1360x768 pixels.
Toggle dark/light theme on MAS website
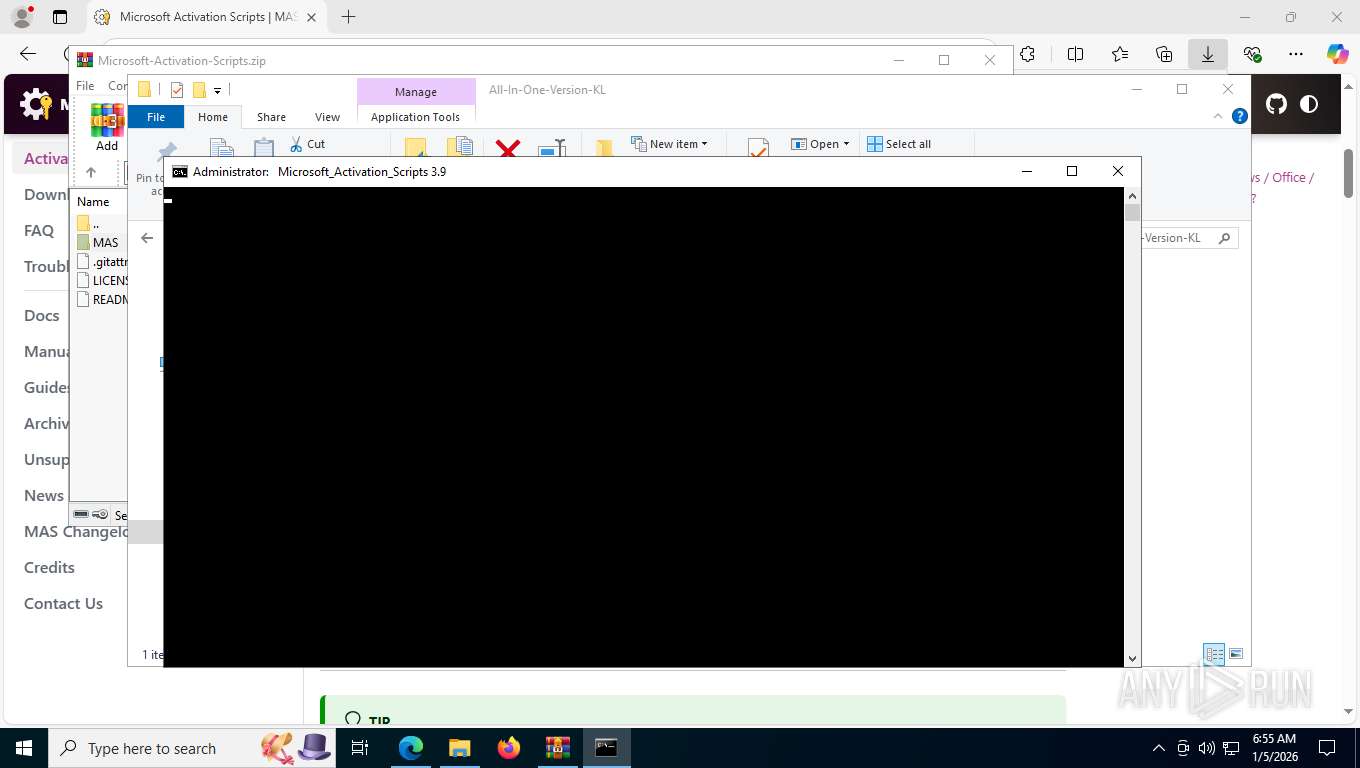click(x=1308, y=104)
